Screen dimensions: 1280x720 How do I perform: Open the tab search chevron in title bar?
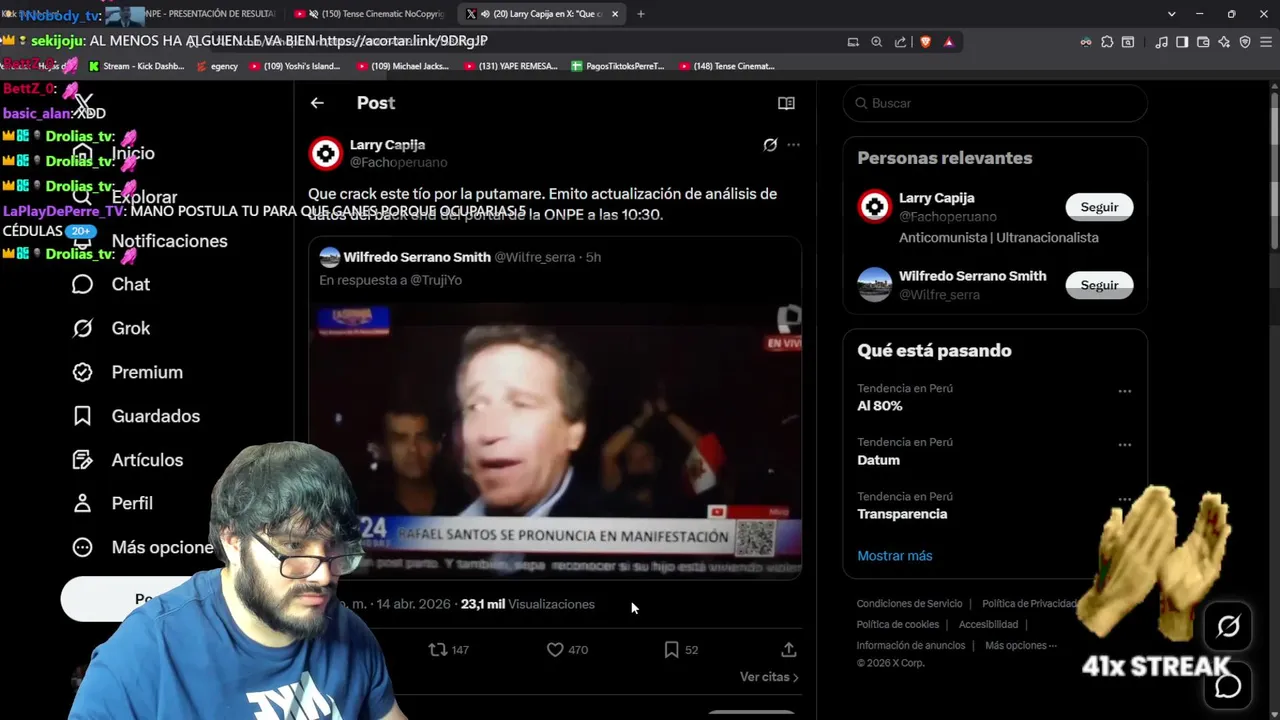[x=1171, y=14]
